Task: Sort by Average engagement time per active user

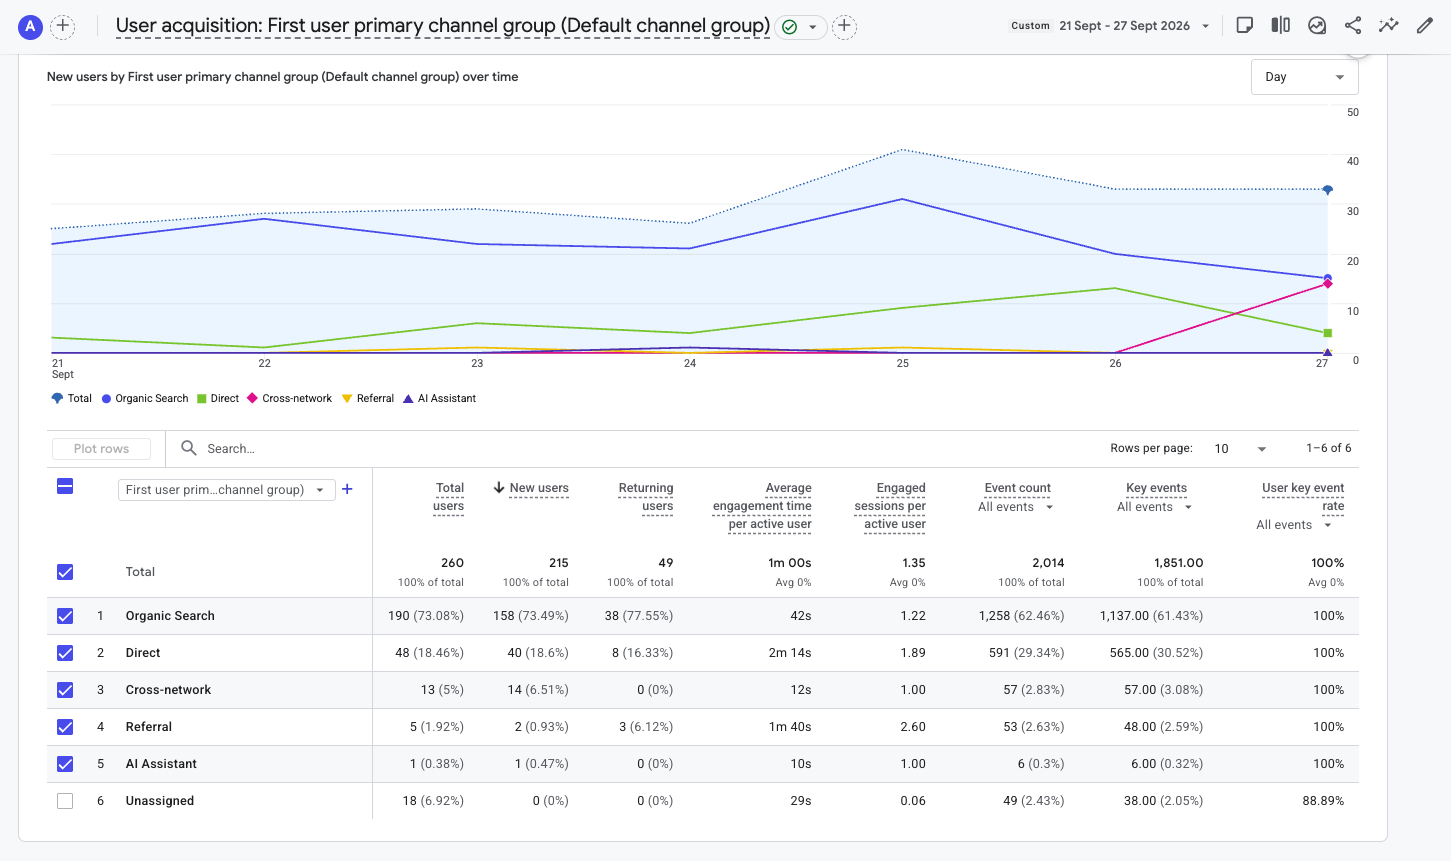Action: [762, 506]
